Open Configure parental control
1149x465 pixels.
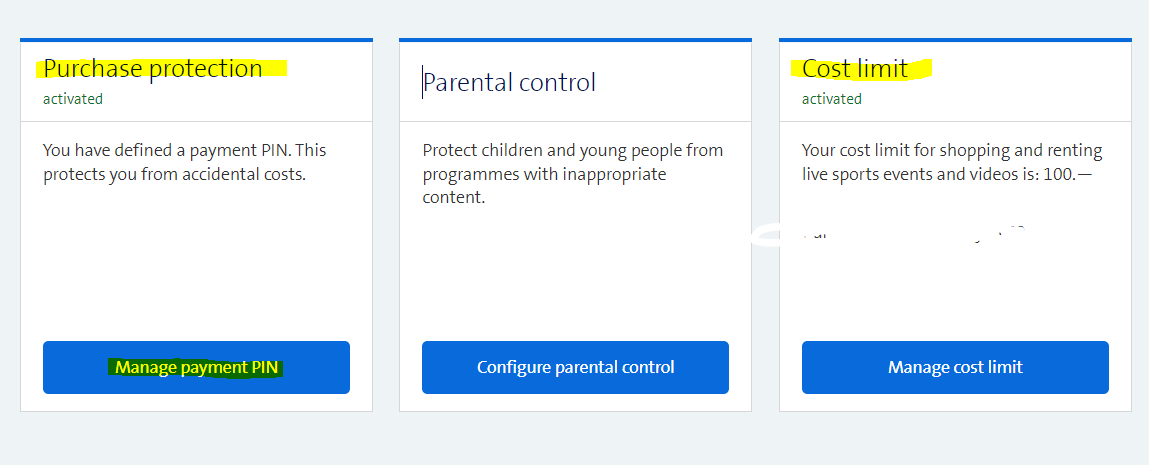[575, 367]
